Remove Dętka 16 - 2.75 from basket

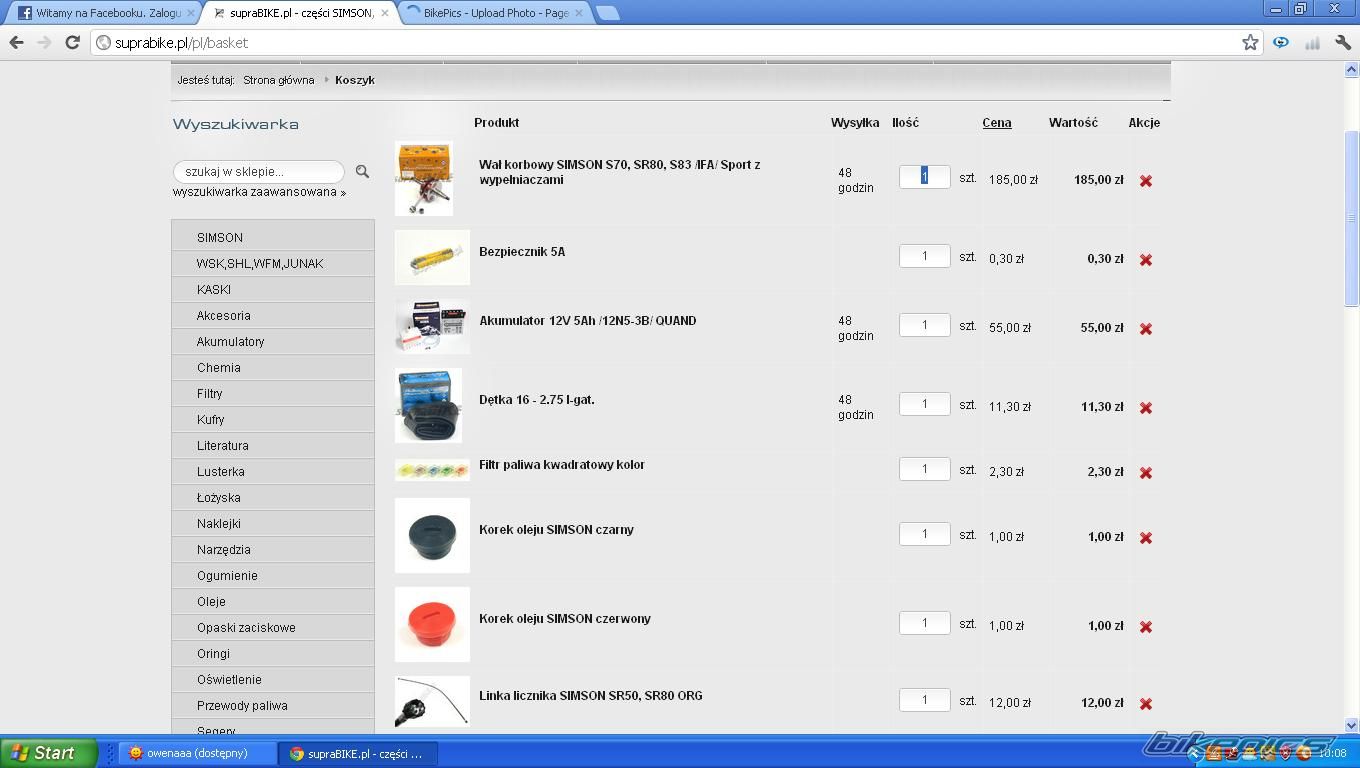[1146, 408]
